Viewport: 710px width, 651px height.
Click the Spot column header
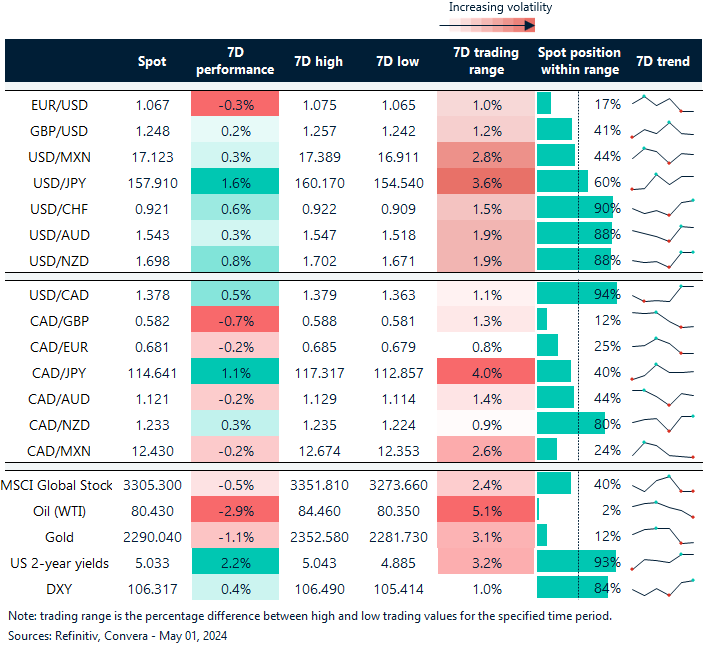click(x=152, y=61)
